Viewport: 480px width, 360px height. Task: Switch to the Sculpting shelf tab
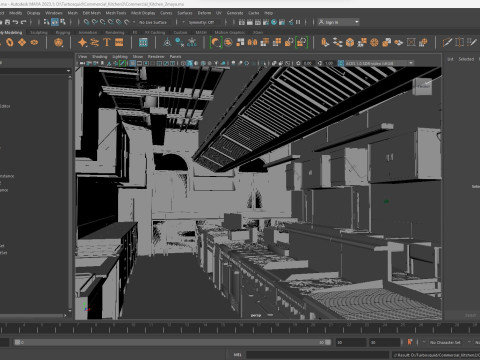tap(39, 33)
